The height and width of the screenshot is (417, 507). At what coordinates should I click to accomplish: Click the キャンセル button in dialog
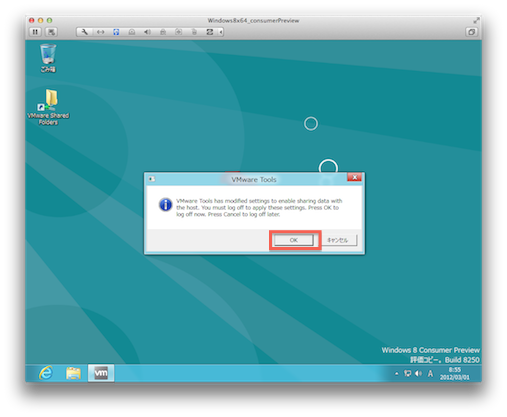point(337,240)
